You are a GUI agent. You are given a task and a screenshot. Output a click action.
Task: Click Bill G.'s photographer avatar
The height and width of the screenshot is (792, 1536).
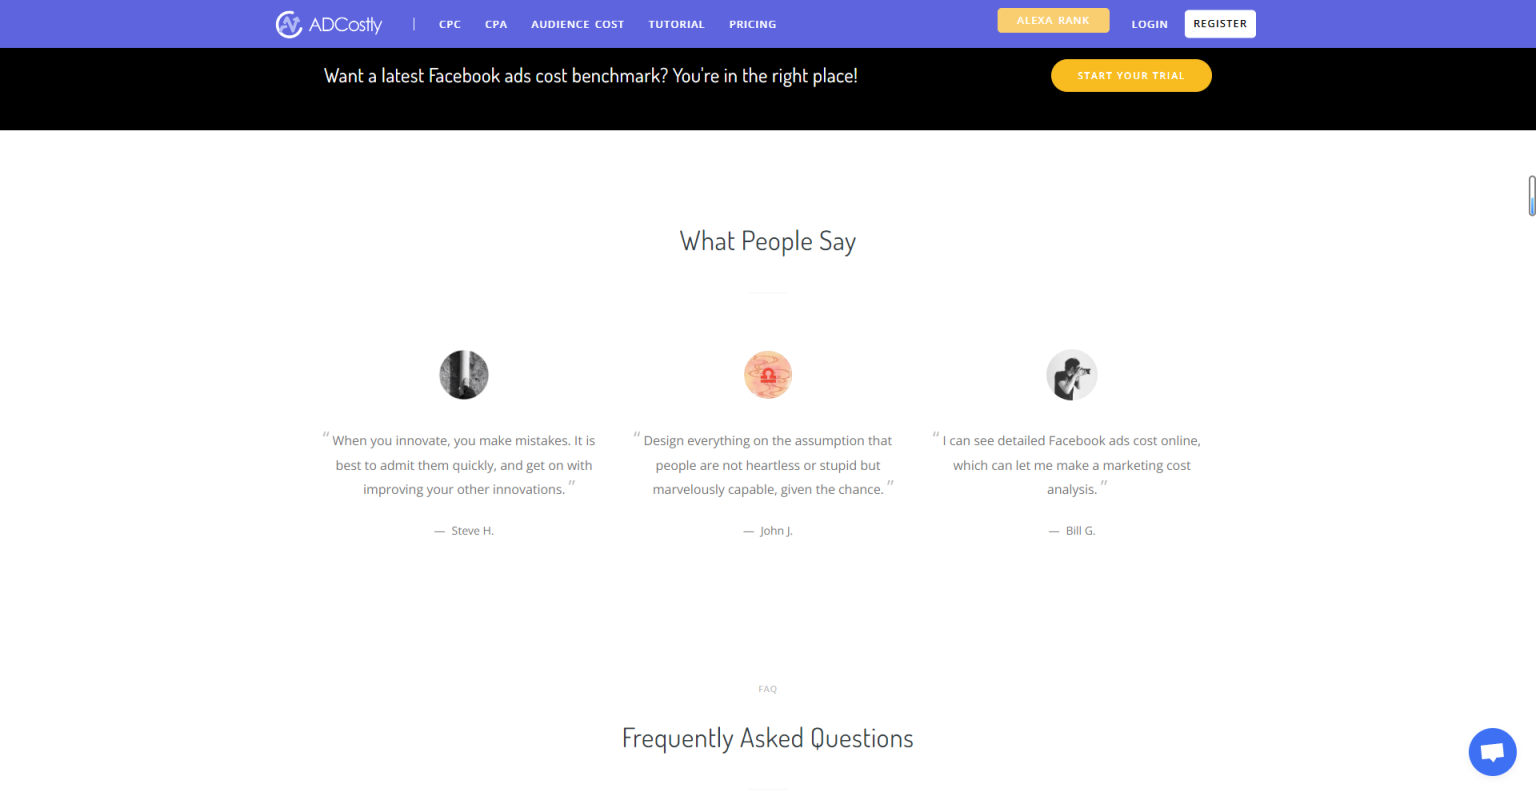1072,375
